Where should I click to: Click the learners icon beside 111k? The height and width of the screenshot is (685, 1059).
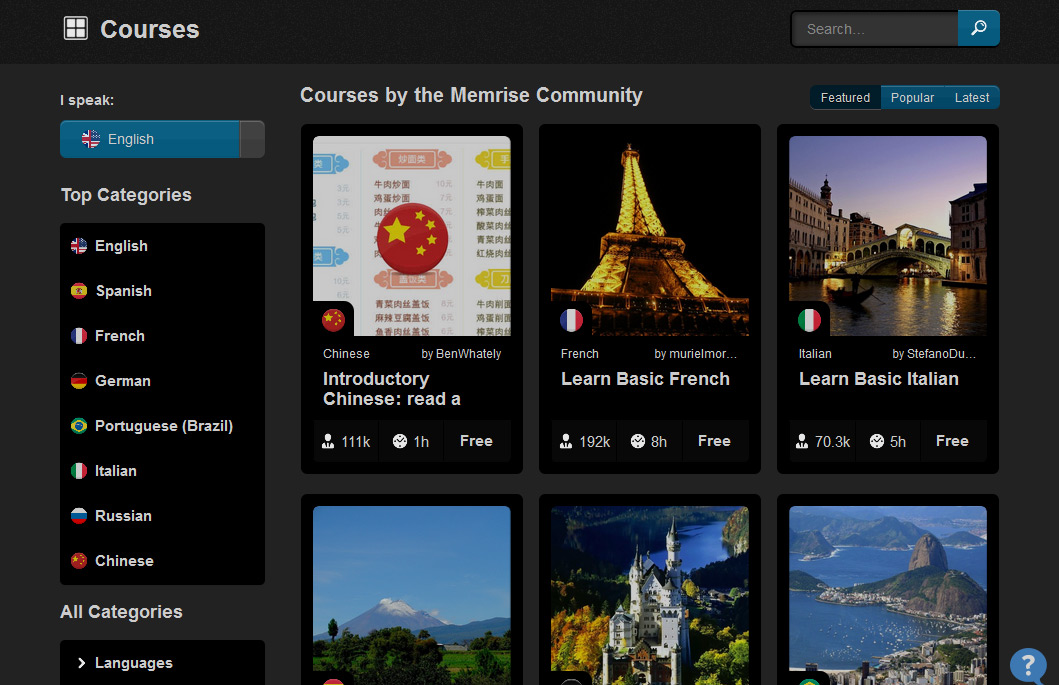328,441
